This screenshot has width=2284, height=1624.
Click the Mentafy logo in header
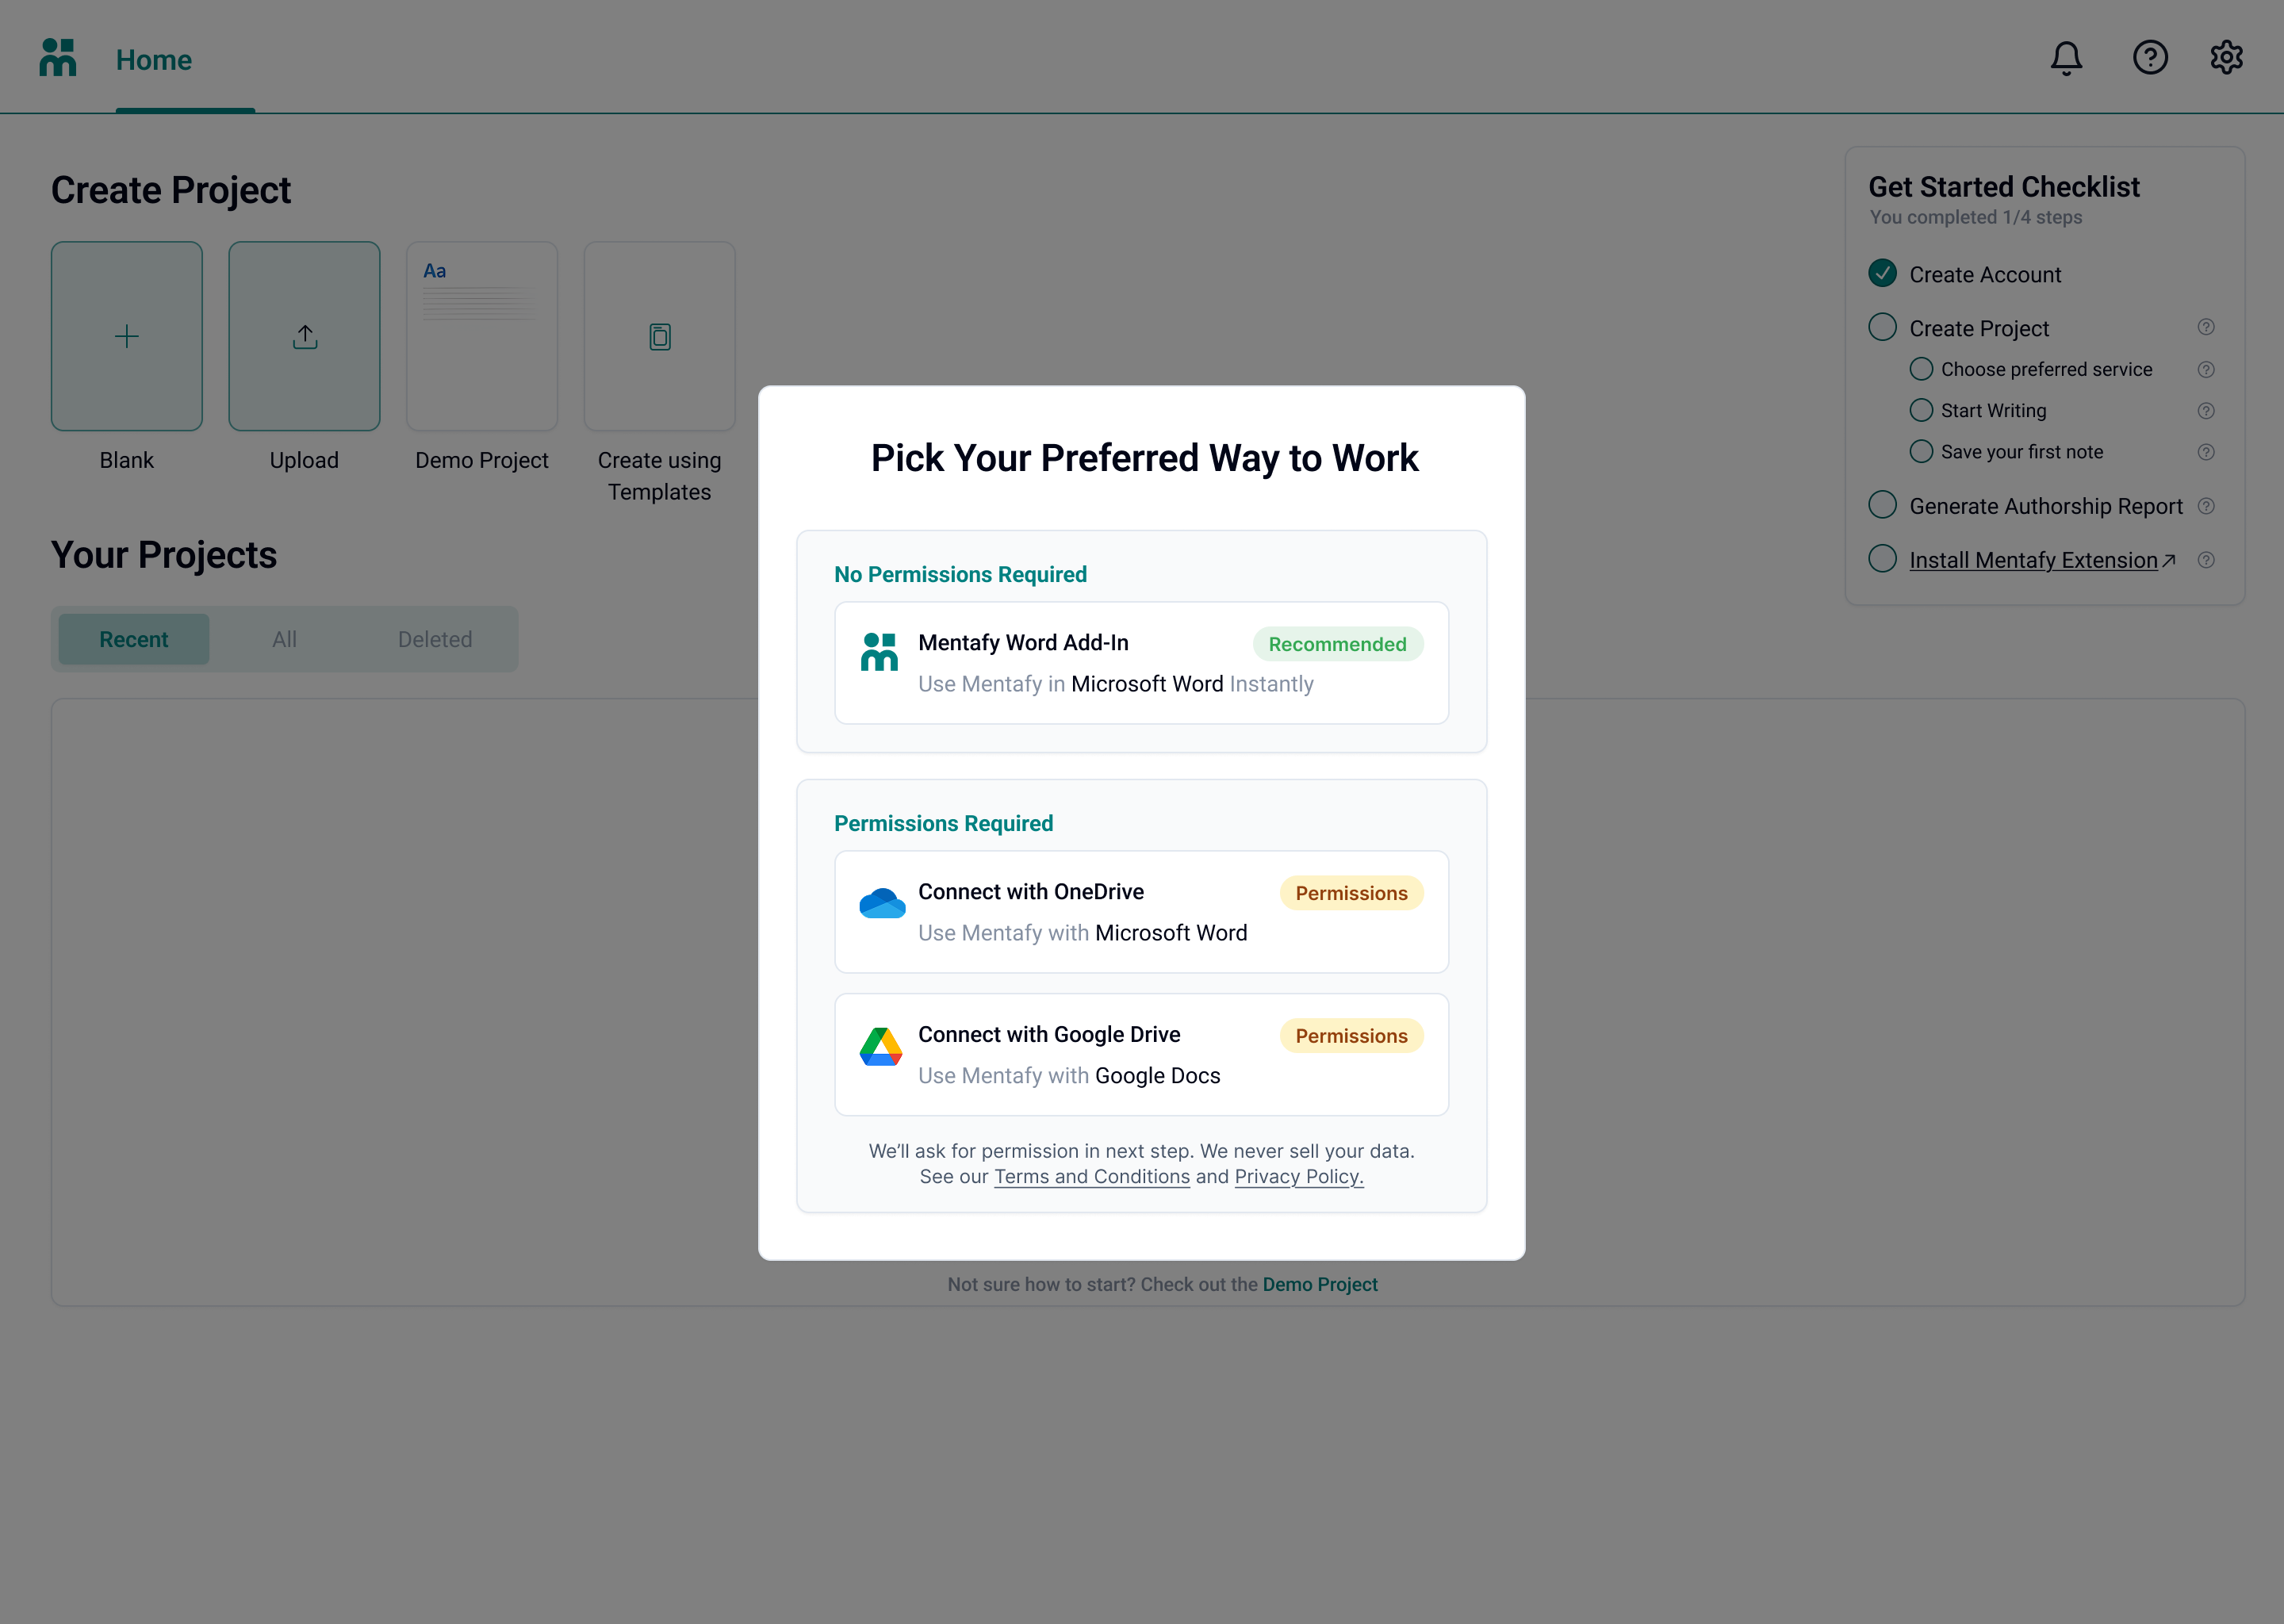tap(58, 57)
